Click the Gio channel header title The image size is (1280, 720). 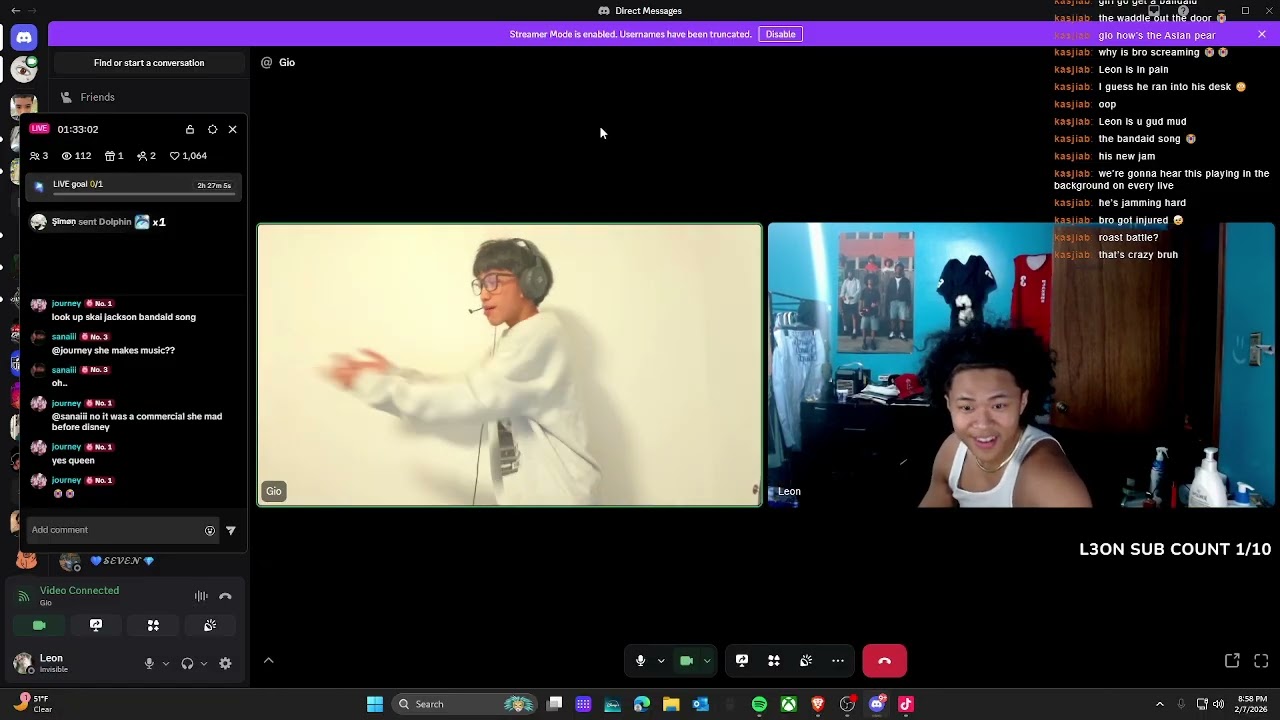tap(287, 62)
